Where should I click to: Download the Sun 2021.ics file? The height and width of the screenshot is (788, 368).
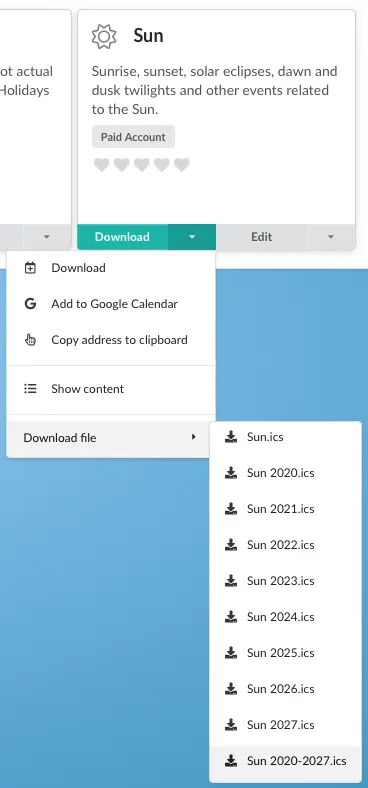tap(285, 509)
